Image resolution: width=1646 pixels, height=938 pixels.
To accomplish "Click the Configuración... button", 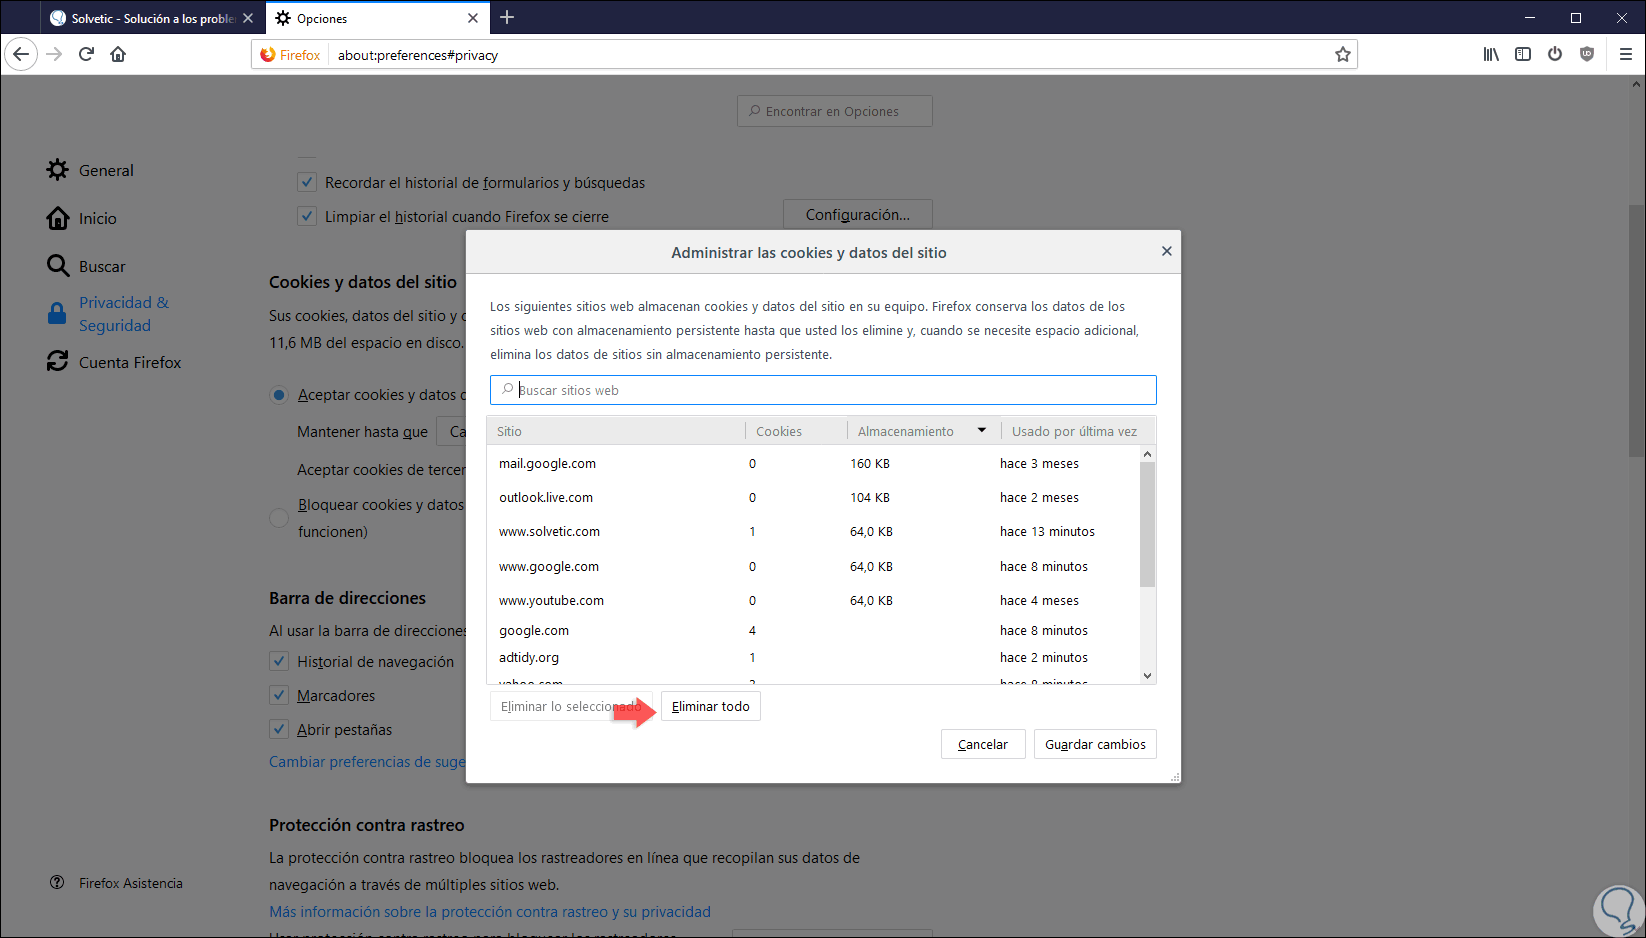I will (x=858, y=215).
